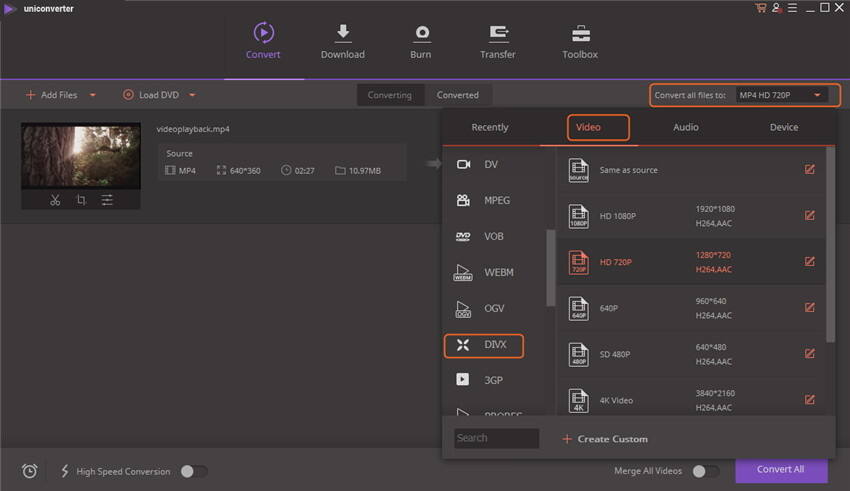Choose the 4K Video preset

pos(691,398)
